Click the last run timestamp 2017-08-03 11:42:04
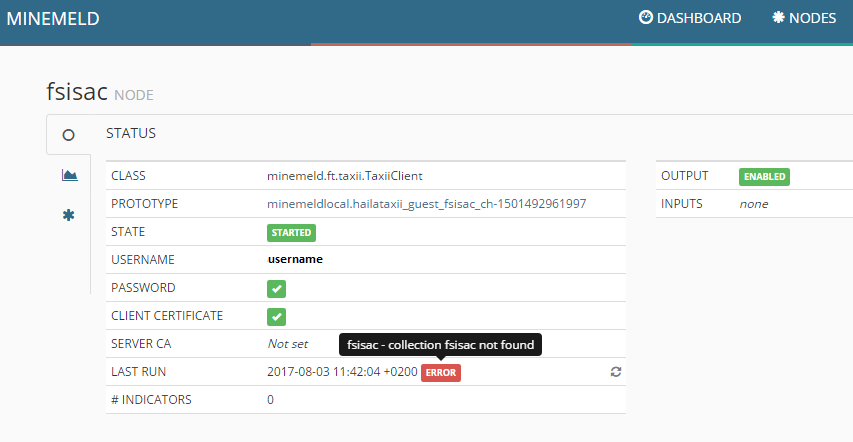 pos(342,372)
